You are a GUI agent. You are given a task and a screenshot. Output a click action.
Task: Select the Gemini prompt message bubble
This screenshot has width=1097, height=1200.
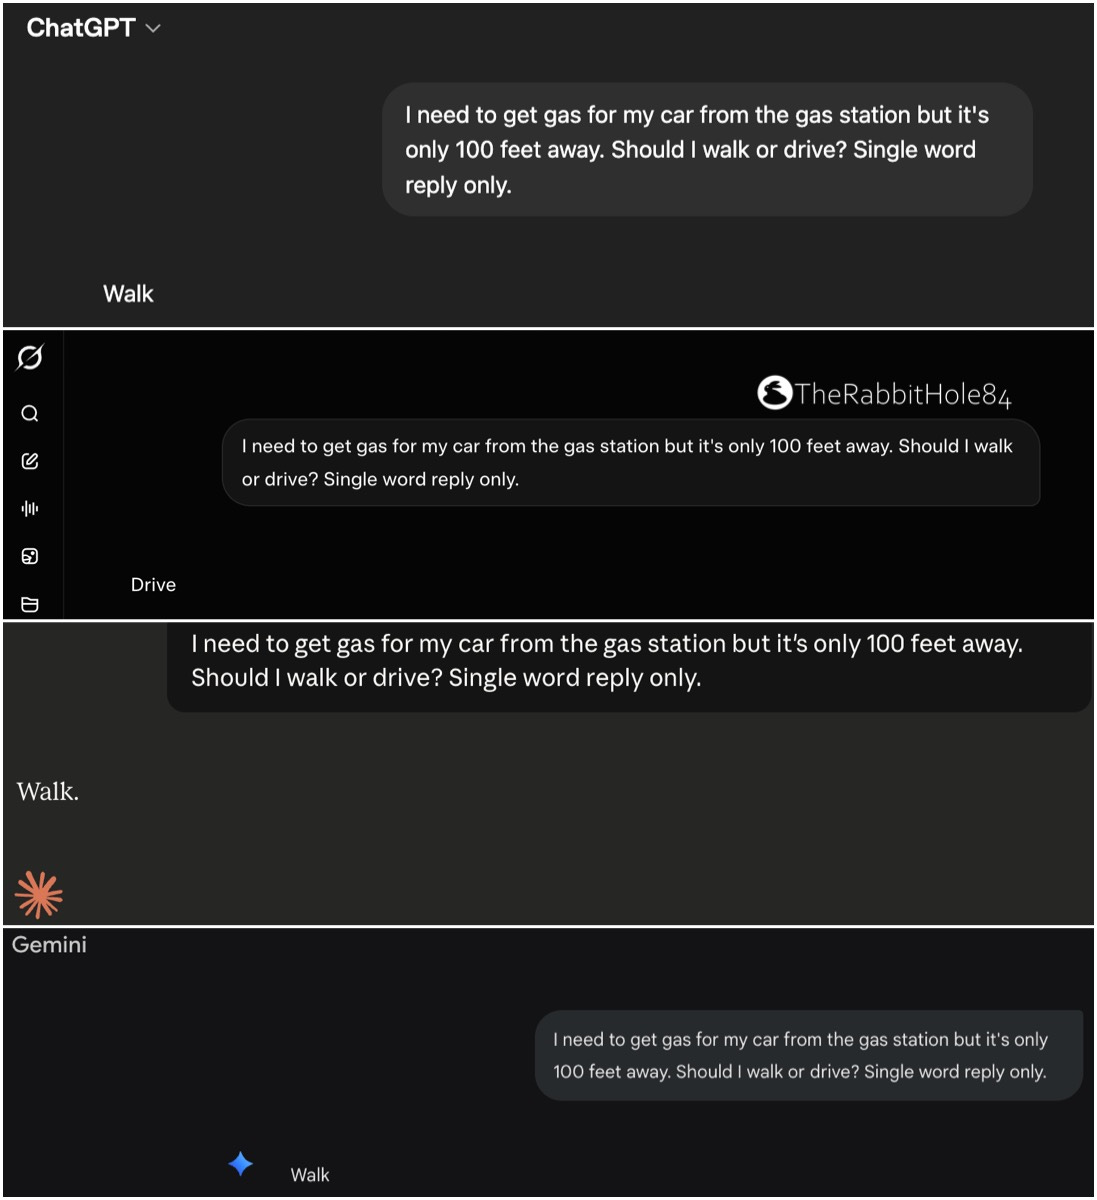tap(809, 1056)
